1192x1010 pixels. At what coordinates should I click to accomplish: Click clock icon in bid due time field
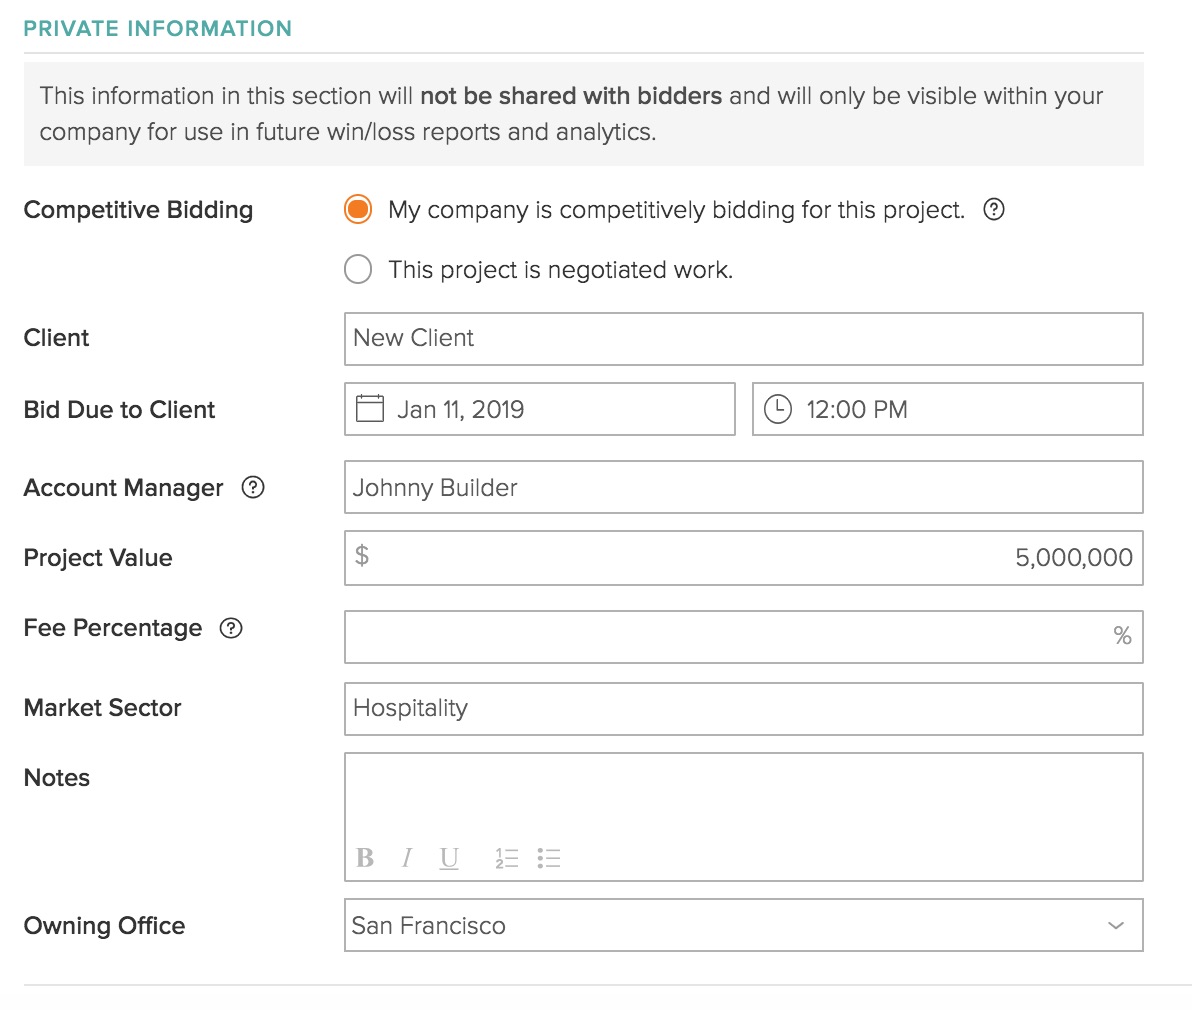[777, 409]
